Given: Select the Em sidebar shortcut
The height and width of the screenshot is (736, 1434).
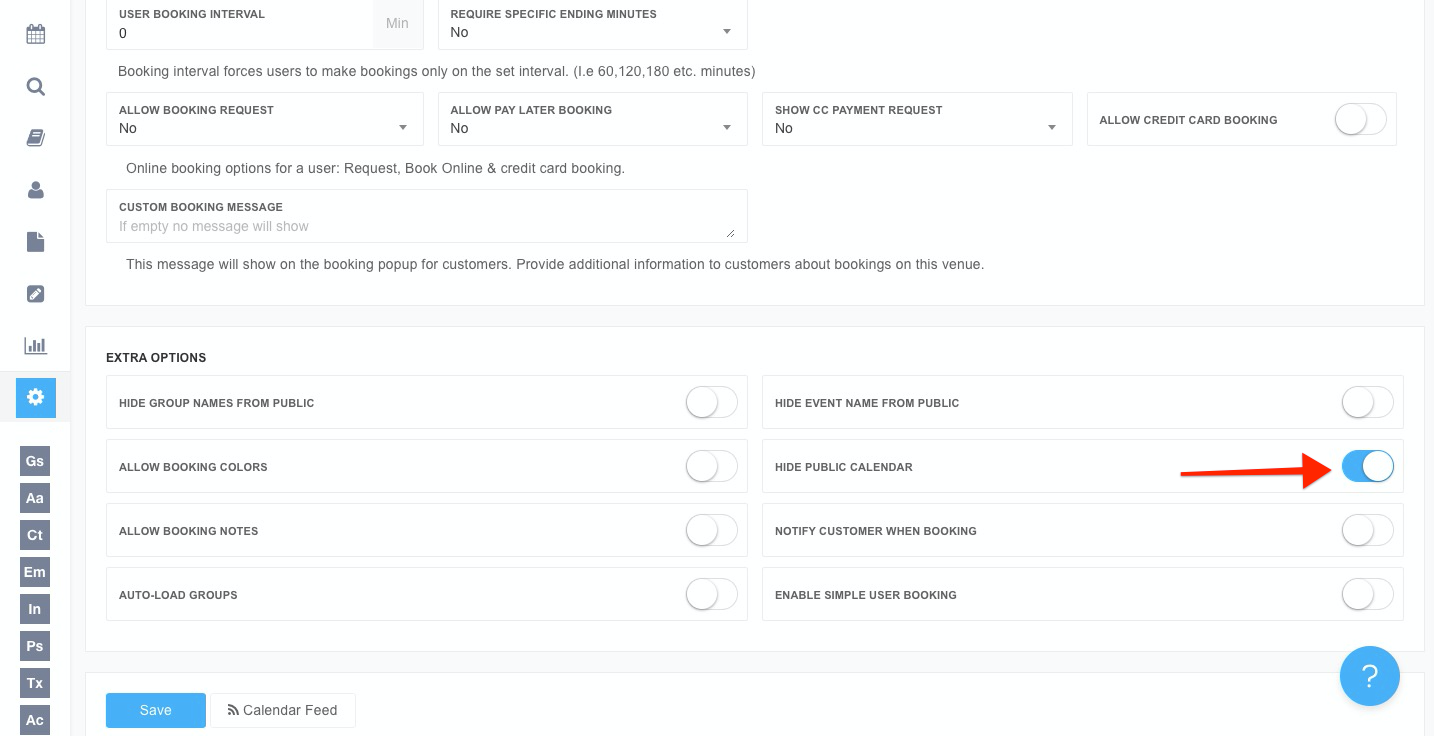Looking at the screenshot, I should tap(35, 572).
